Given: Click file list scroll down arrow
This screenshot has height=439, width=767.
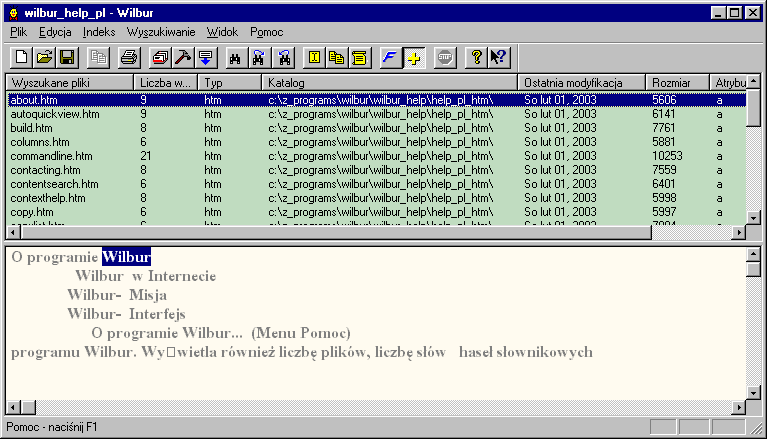Looking at the screenshot, I should click(753, 218).
